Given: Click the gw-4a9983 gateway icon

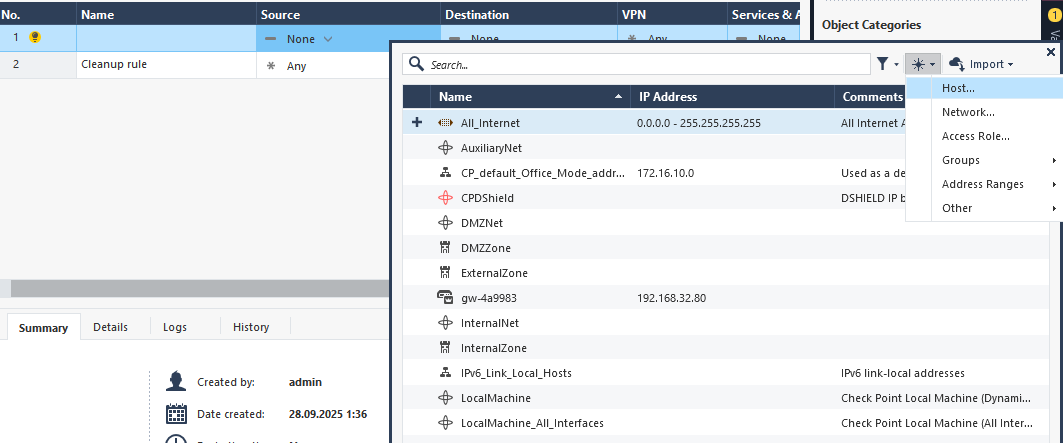Looking at the screenshot, I should (x=446, y=298).
